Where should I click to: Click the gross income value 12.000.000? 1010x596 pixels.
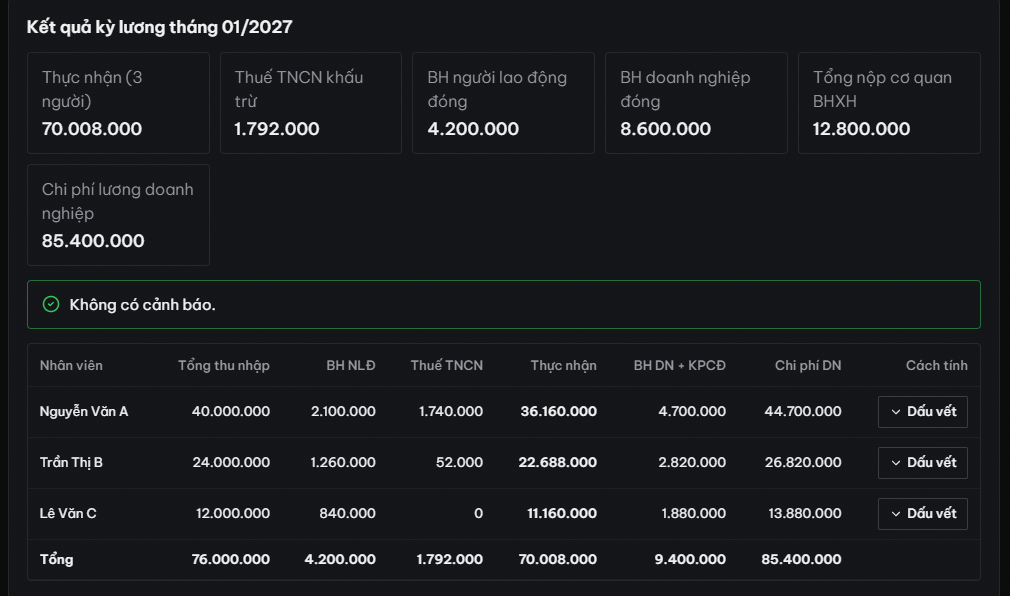click(x=233, y=513)
